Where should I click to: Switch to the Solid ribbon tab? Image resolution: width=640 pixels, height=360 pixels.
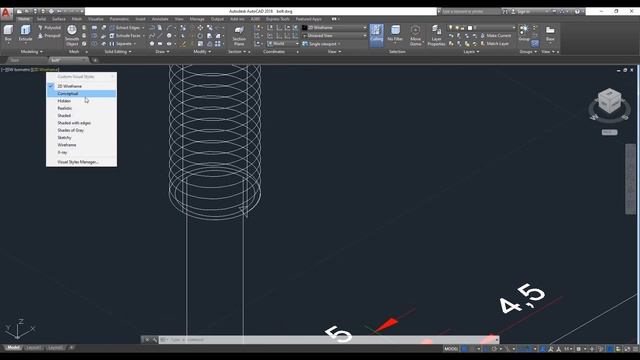coord(41,19)
